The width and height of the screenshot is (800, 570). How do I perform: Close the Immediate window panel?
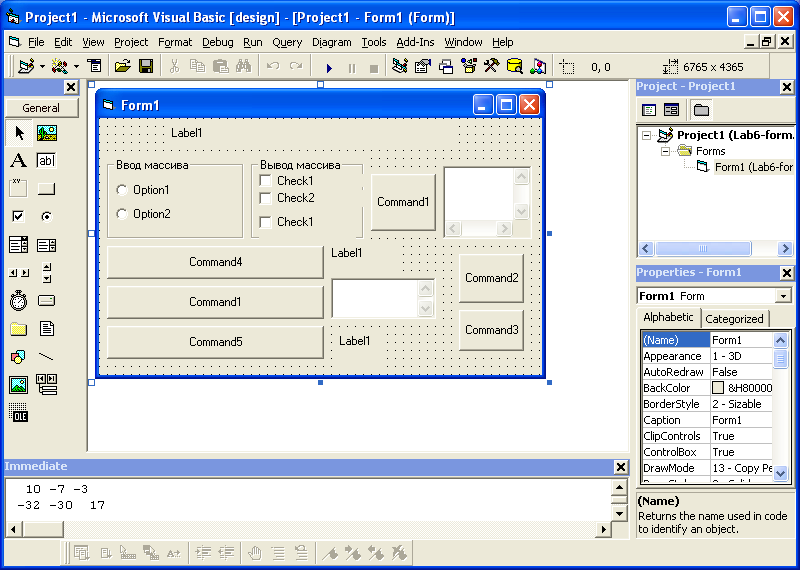tap(620, 466)
